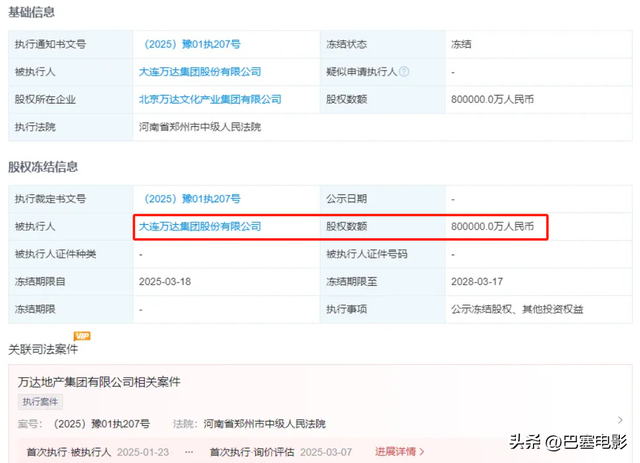
Task: Select case number (2025)豫01执207号 after 案号
Action: (x=101, y=424)
